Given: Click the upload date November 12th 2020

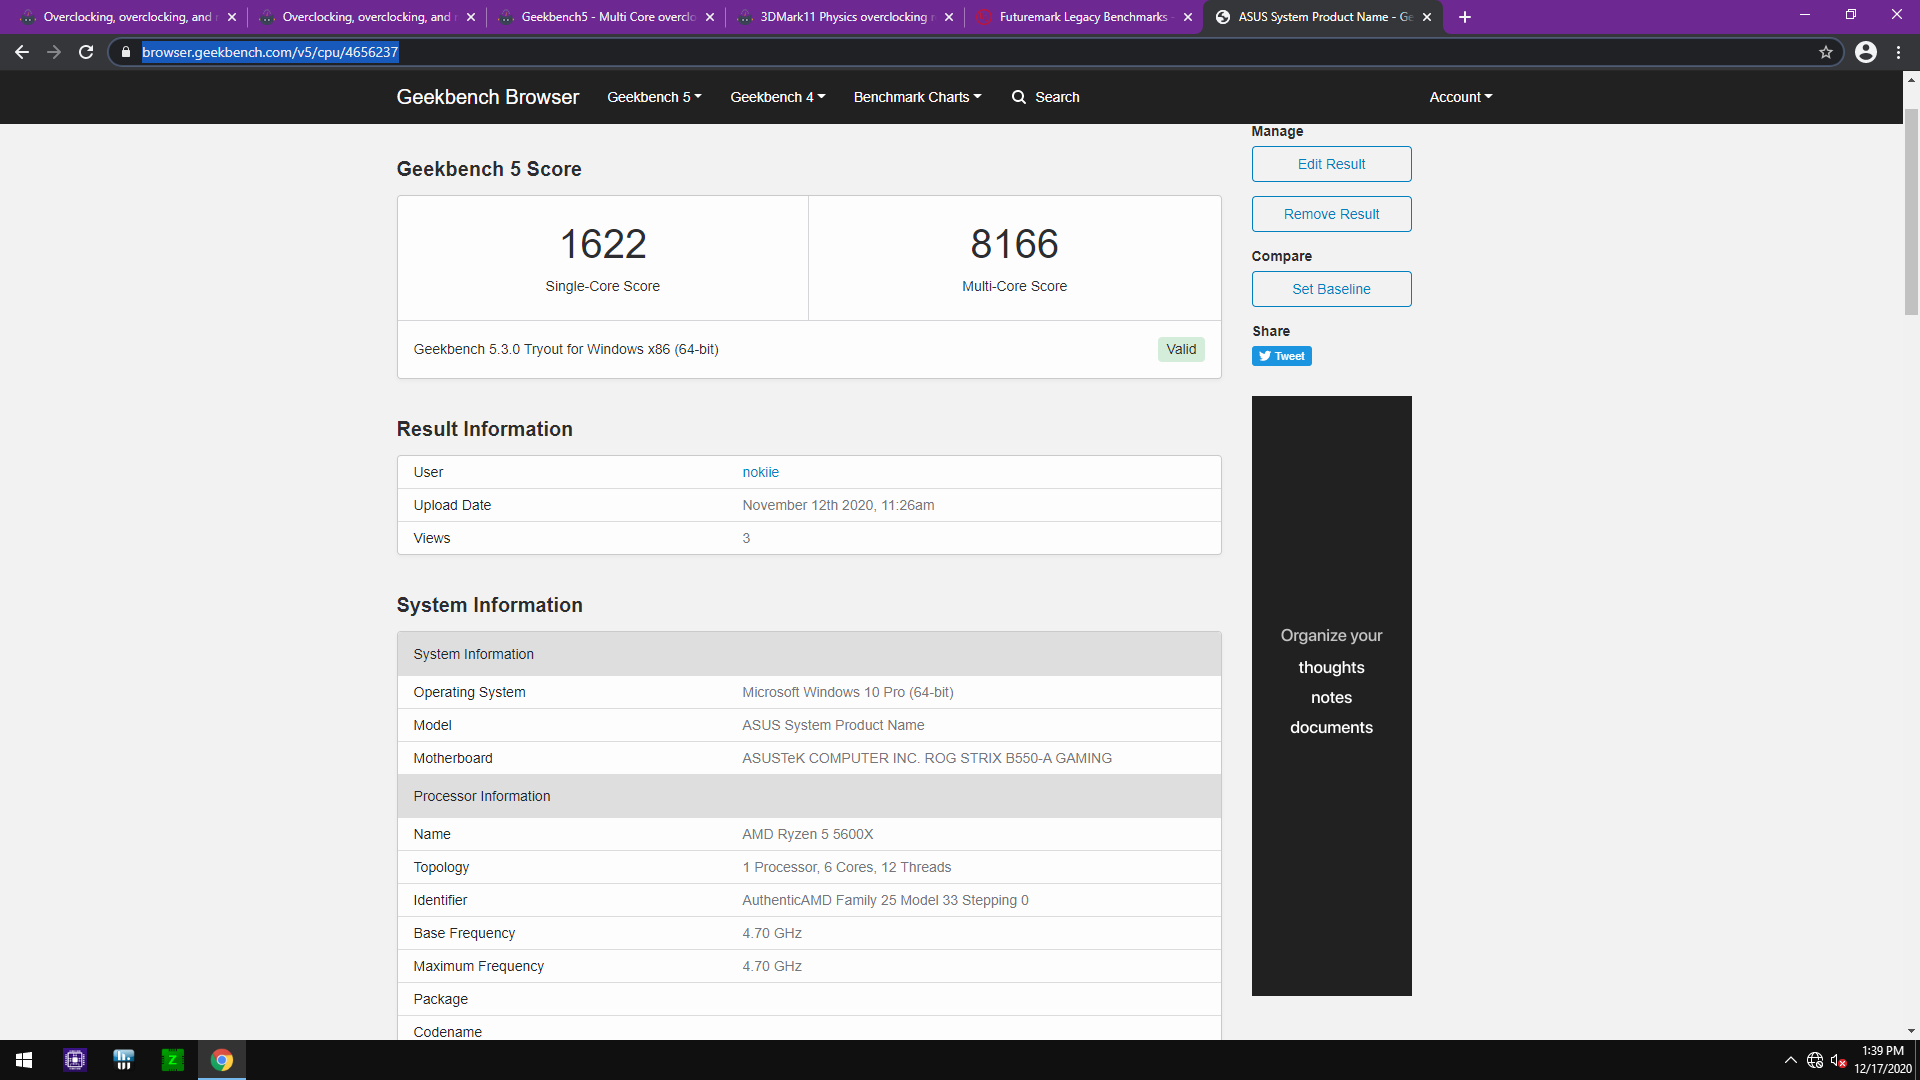Looking at the screenshot, I should [x=838, y=505].
